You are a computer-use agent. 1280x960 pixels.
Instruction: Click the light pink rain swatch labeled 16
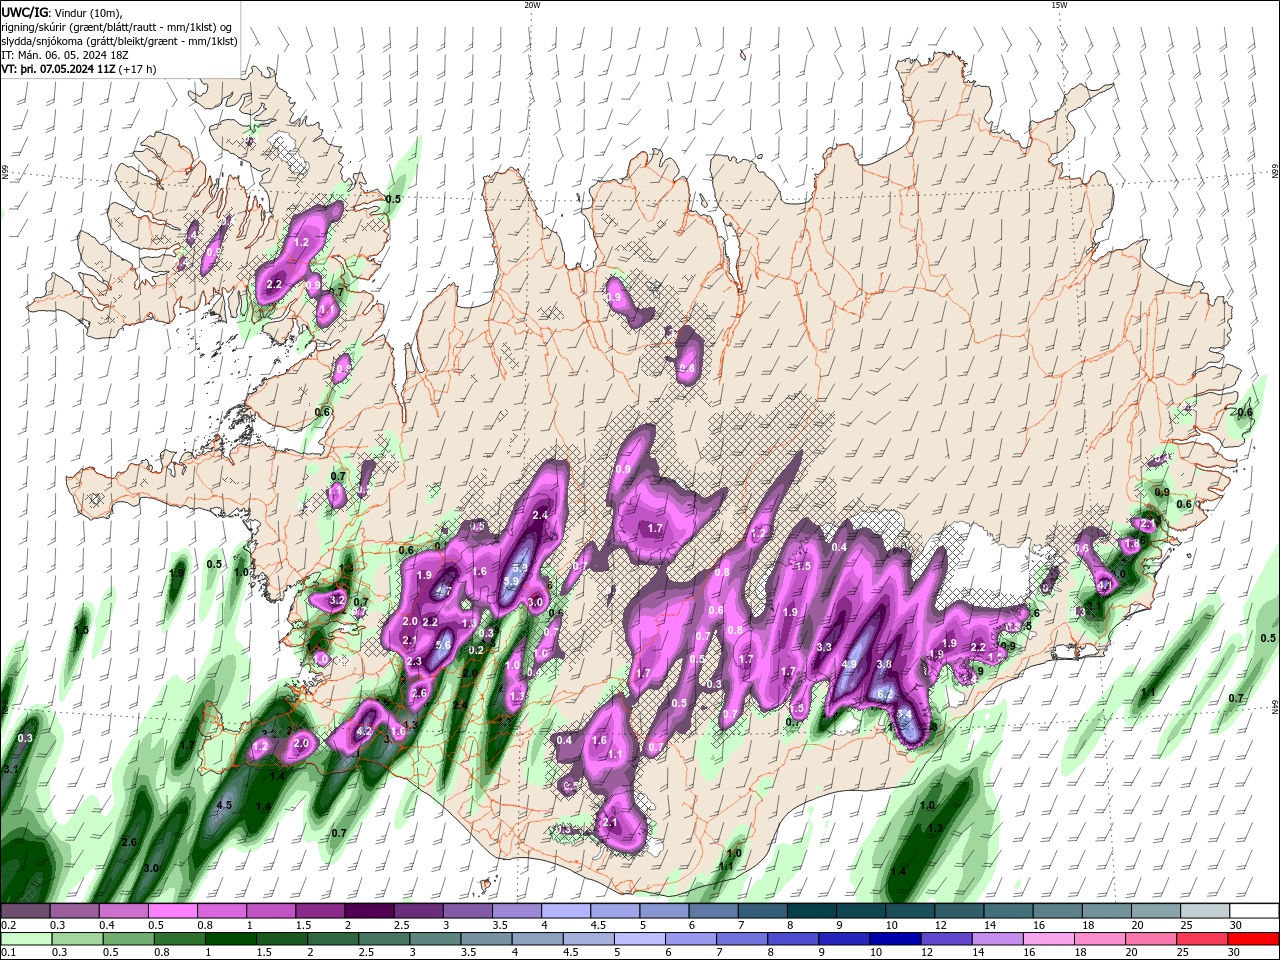pyautogui.click(x=1048, y=939)
